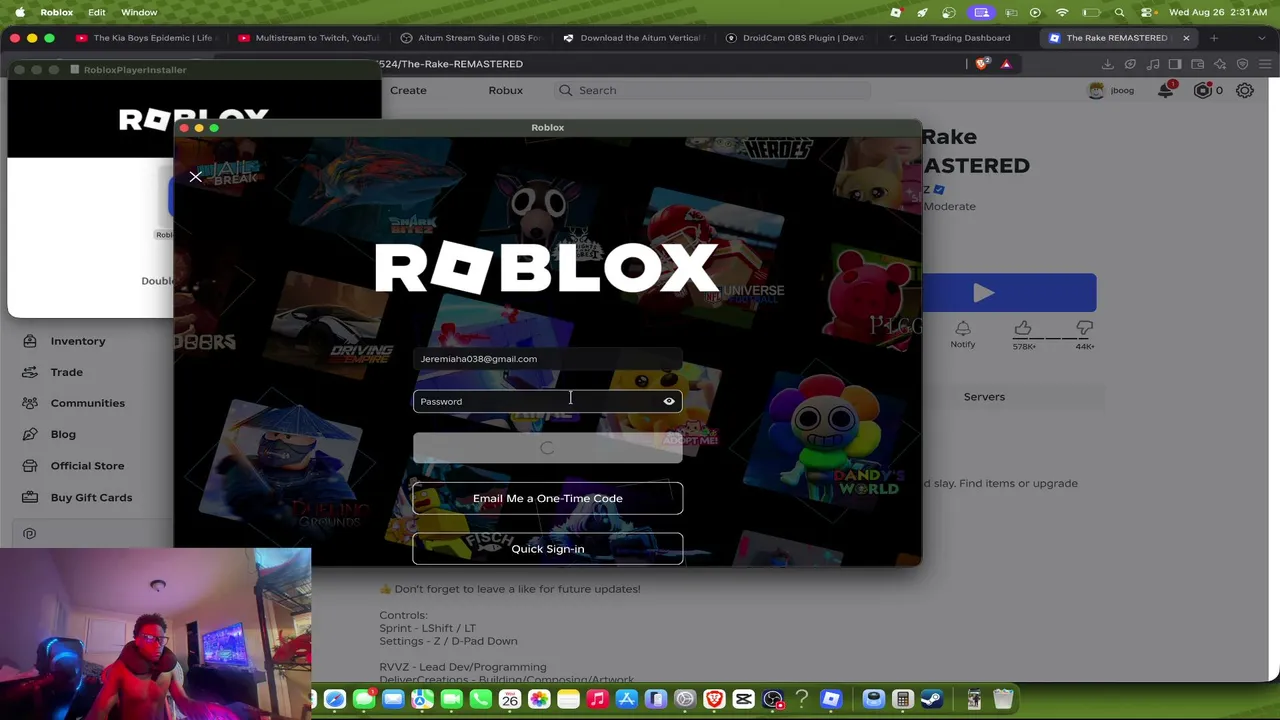Click the Trade icon in sidebar
1280x720 pixels.
tap(30, 372)
